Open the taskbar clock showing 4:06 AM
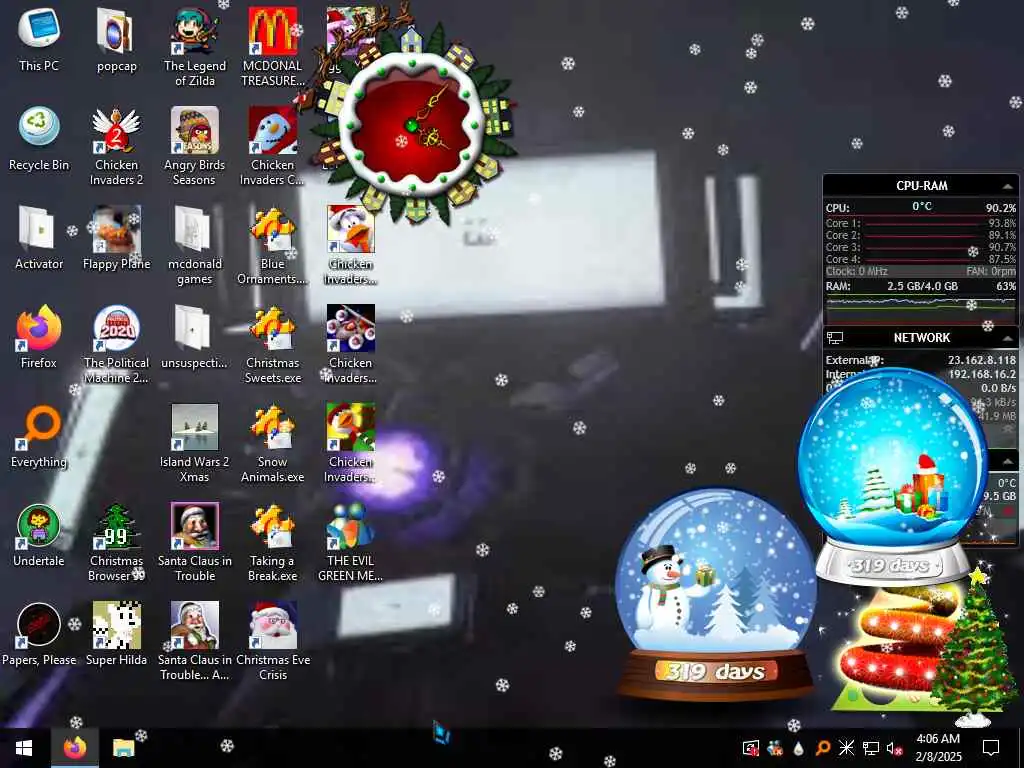Screen dimensions: 1024x768 pyautogui.click(x=938, y=748)
